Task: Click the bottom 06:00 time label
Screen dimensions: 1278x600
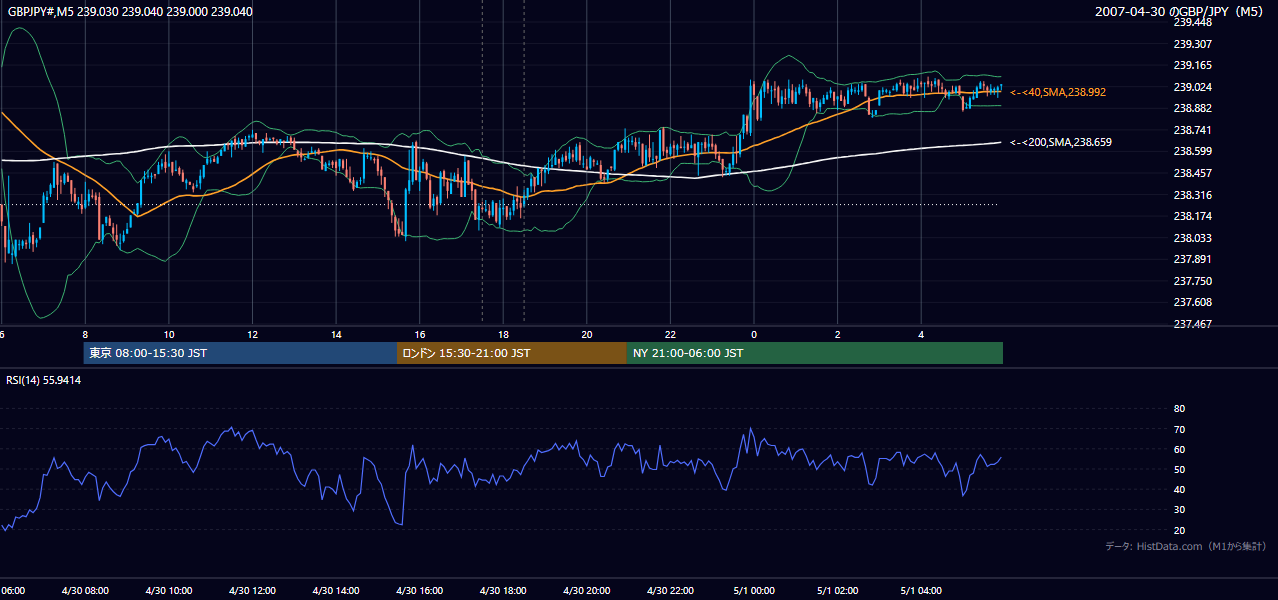Action: pyautogui.click(x=12, y=590)
